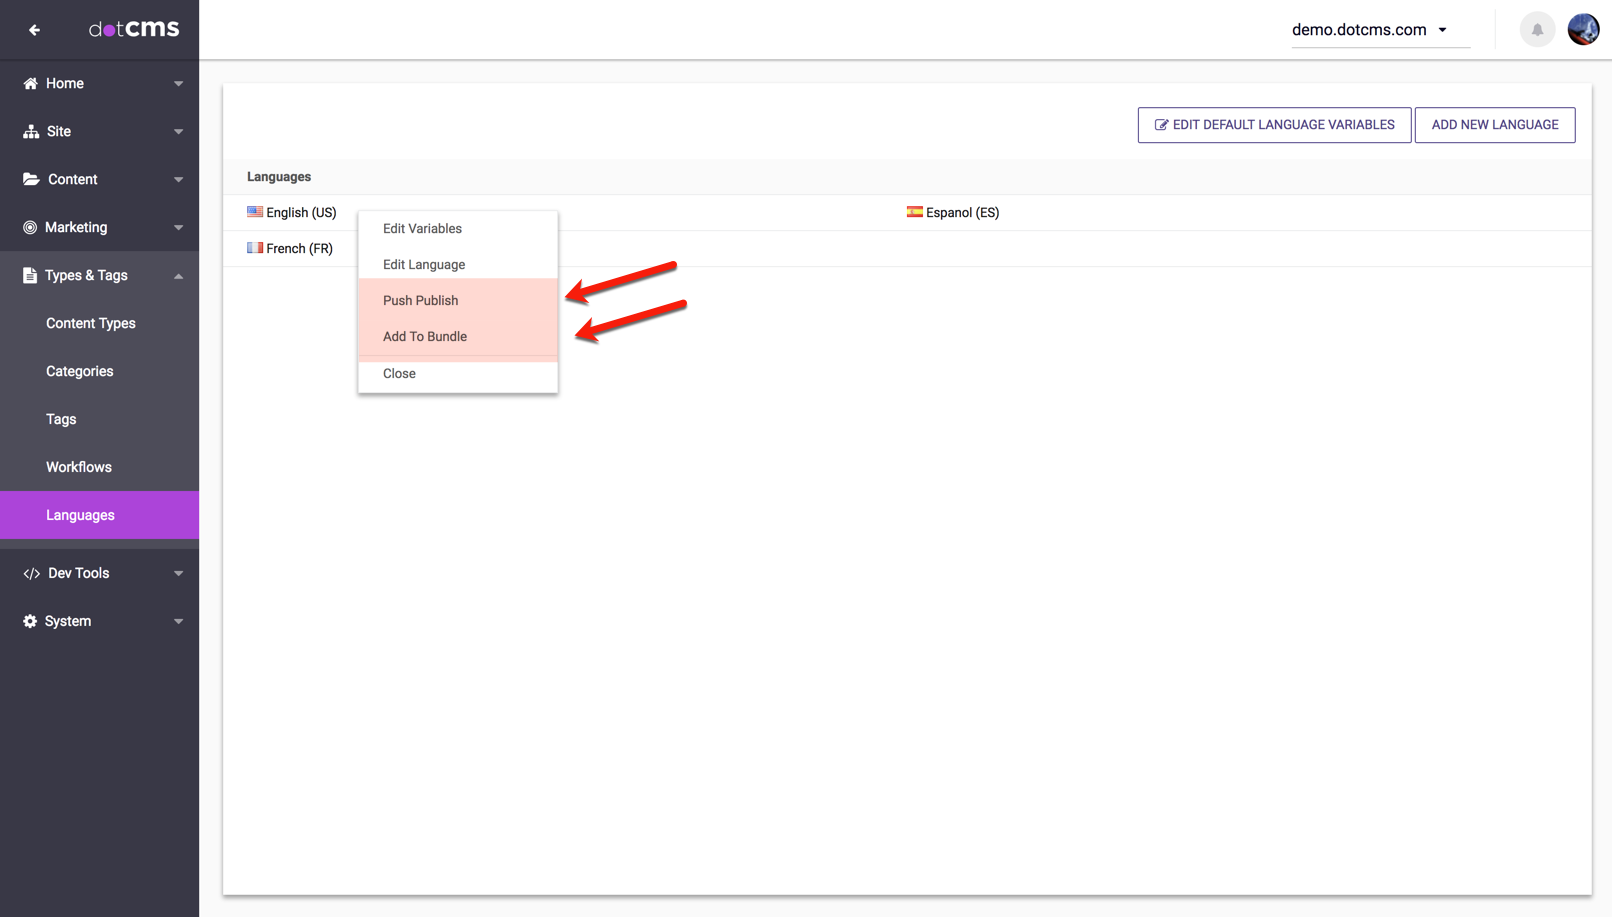
Task: Collapse the Types & Tags section arrow
Action: click(178, 276)
